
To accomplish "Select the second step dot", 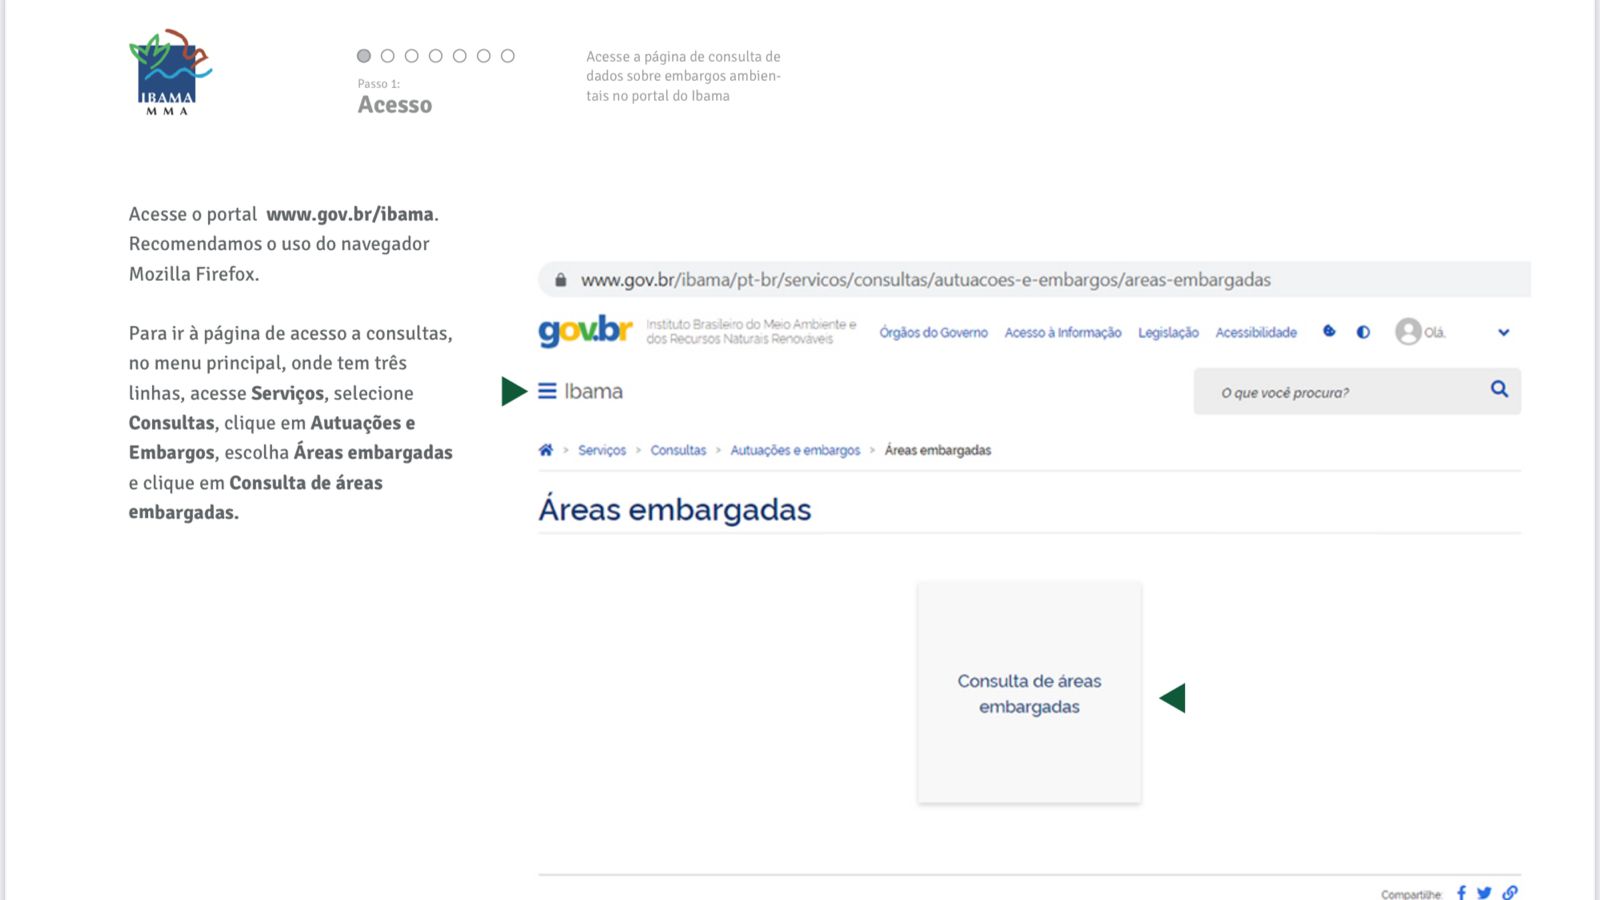I will point(388,56).
